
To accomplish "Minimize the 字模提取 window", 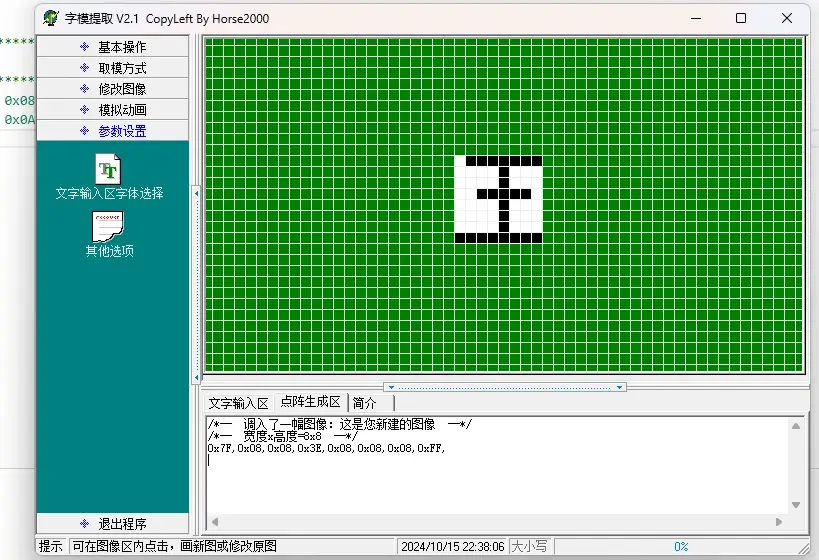I will 696,18.
